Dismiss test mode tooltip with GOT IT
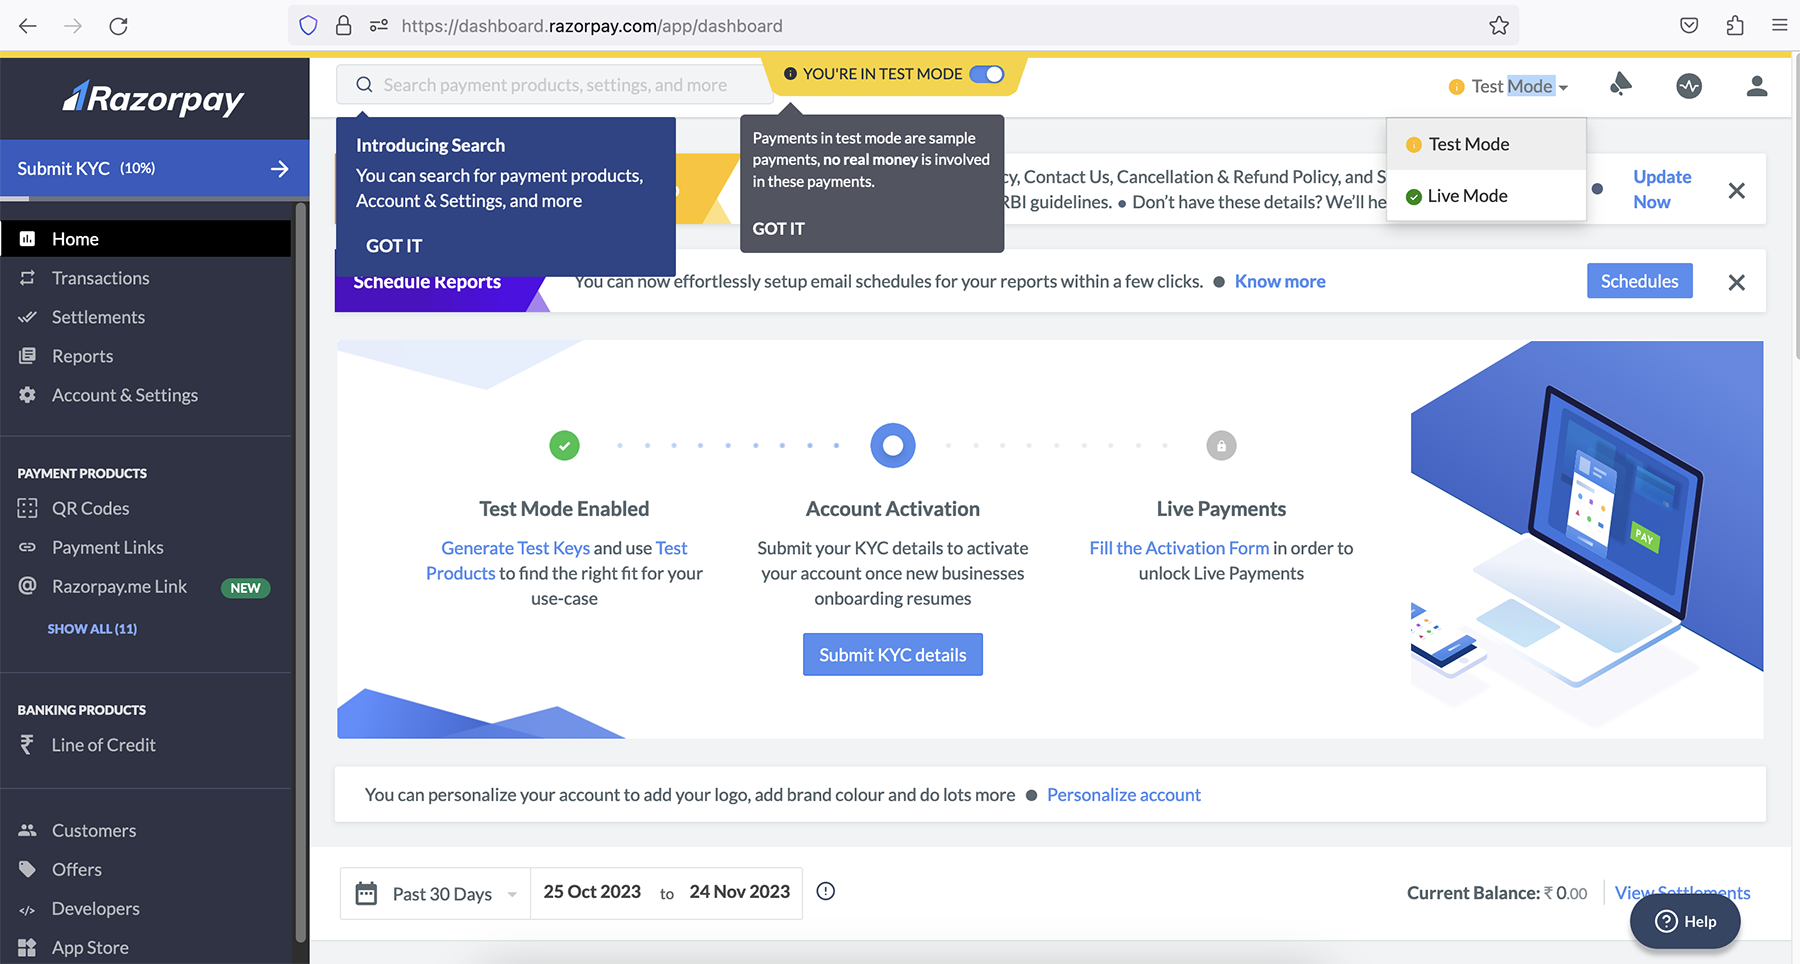Viewport: 1800px width, 964px height. [x=778, y=229]
